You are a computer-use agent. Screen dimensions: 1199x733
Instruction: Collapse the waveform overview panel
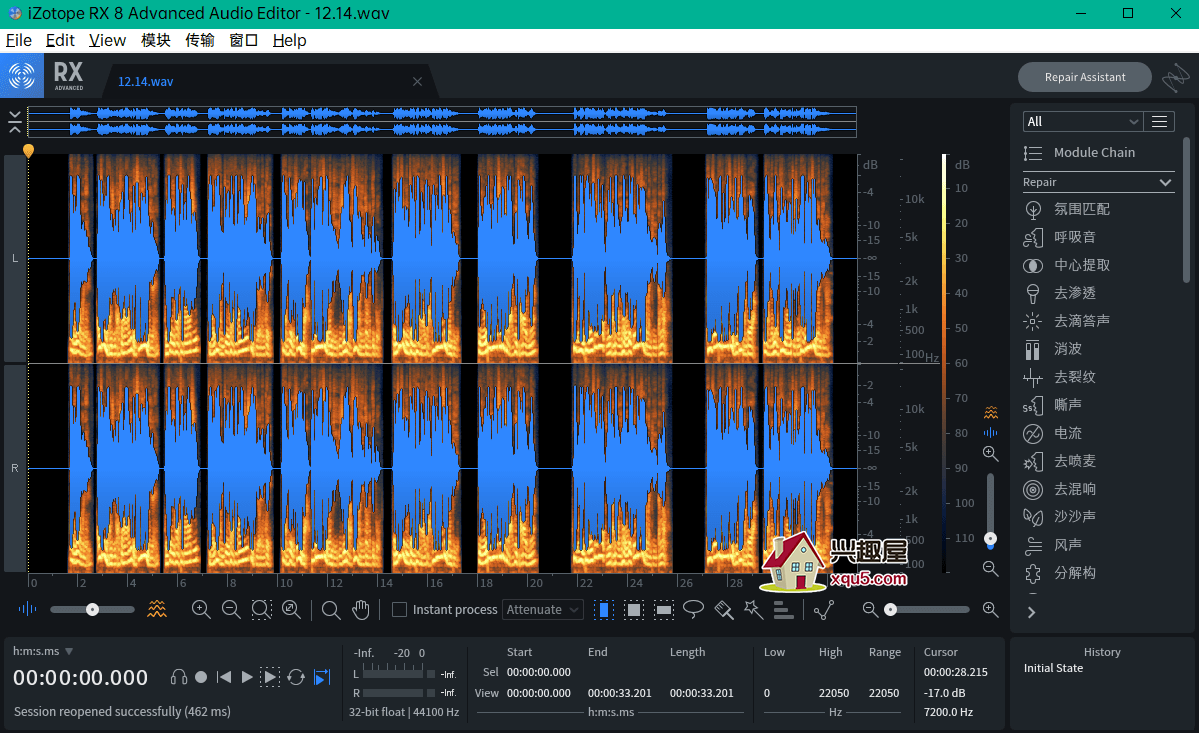pyautogui.click(x=15, y=122)
